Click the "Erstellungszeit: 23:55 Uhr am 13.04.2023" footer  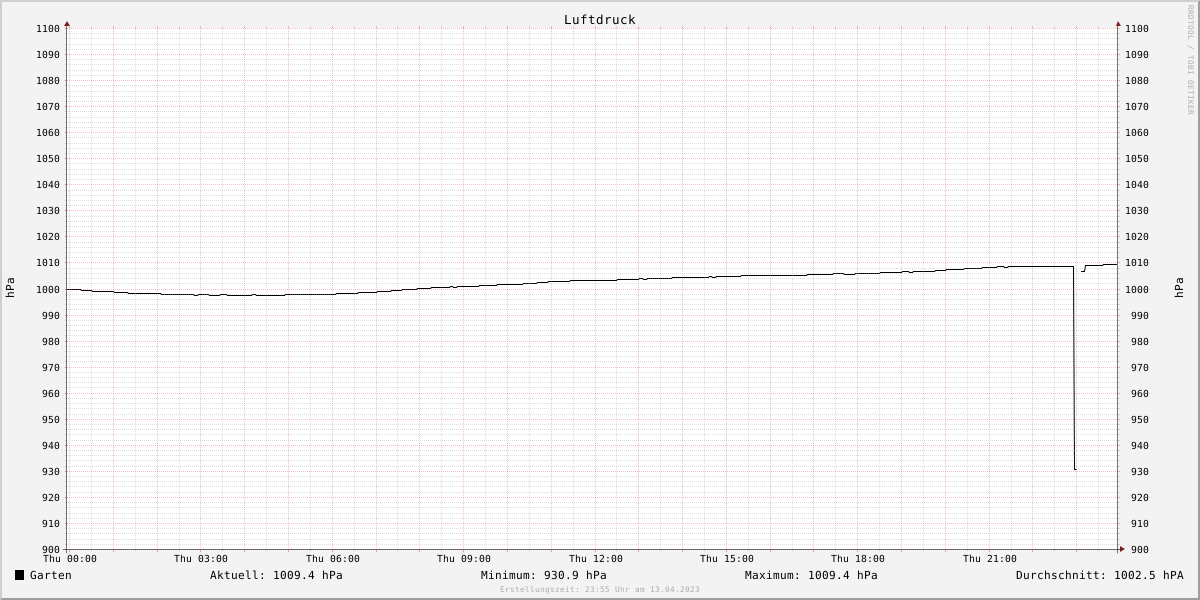click(x=600, y=590)
